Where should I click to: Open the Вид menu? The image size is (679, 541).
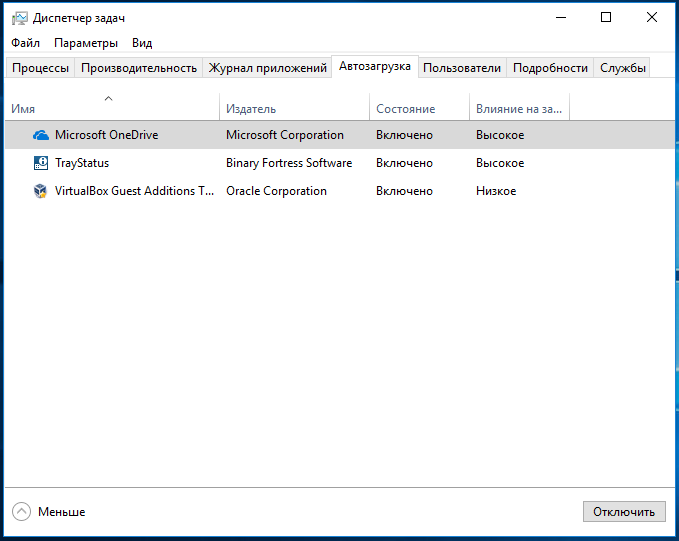coord(142,43)
